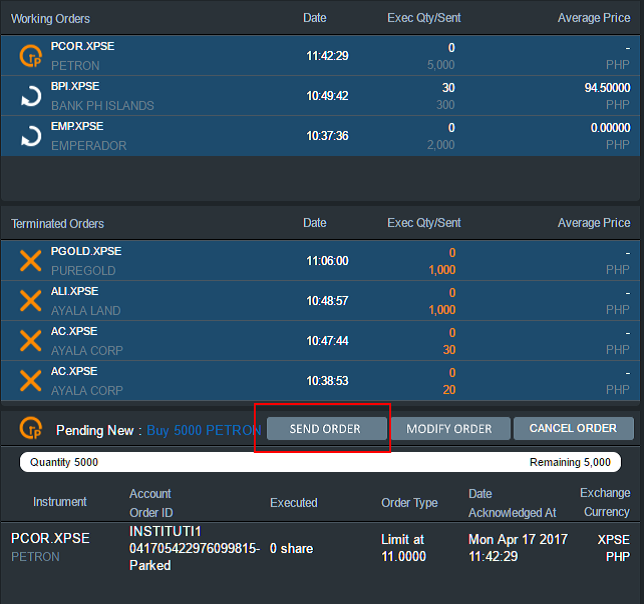Click the PCOR.XPSE instrument in order details
This screenshot has height=604, width=644.
(50, 538)
